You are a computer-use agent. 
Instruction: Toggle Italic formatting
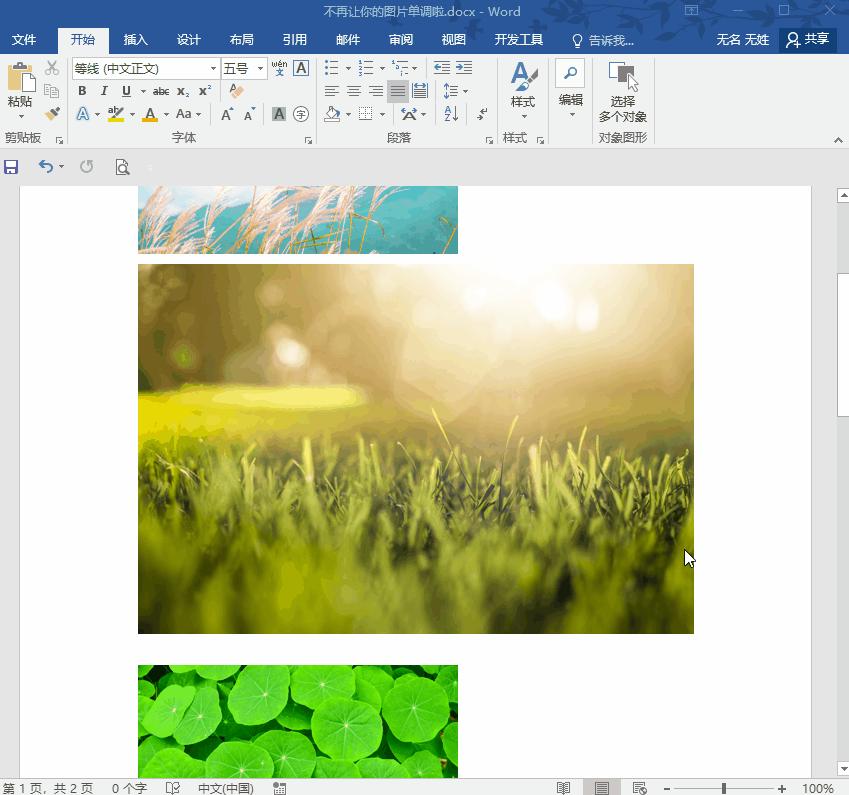pos(104,91)
